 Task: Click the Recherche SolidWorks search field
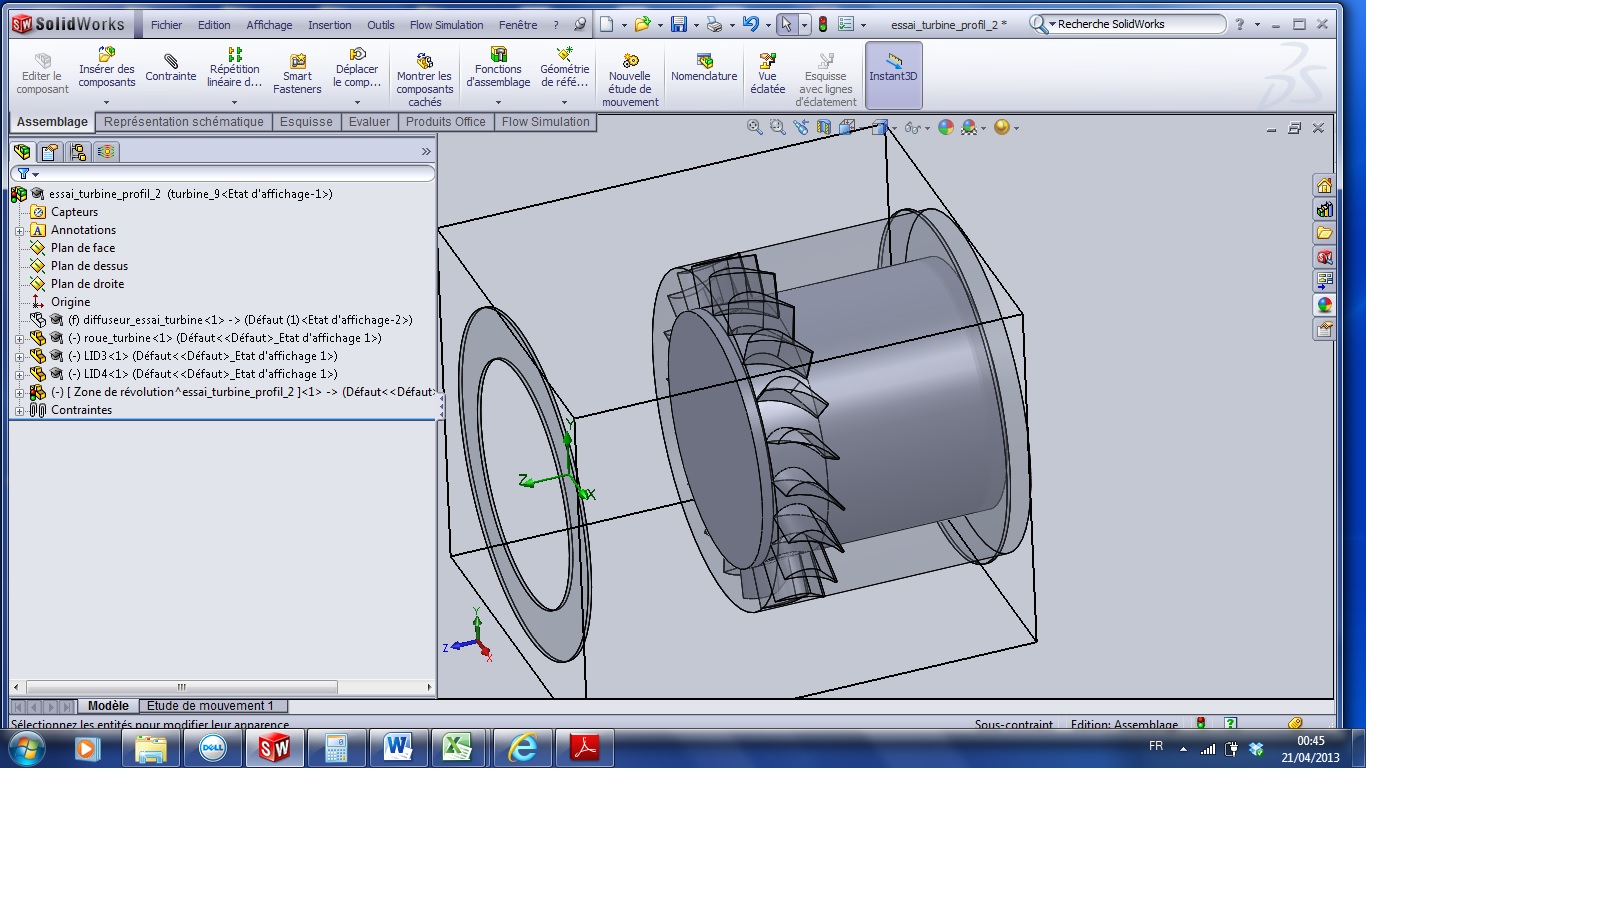tap(1138, 24)
